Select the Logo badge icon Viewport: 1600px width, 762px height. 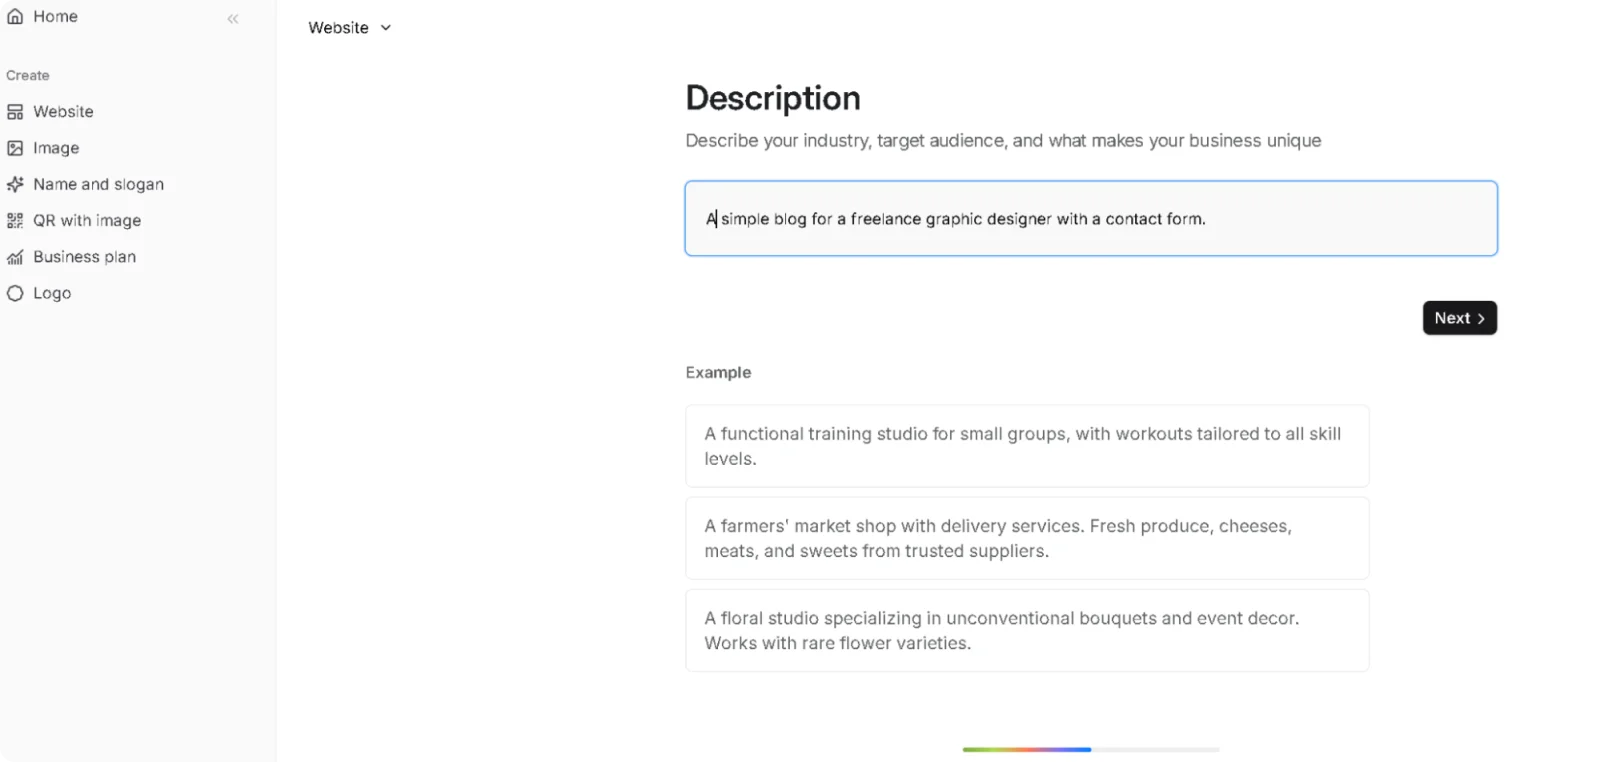(14, 292)
